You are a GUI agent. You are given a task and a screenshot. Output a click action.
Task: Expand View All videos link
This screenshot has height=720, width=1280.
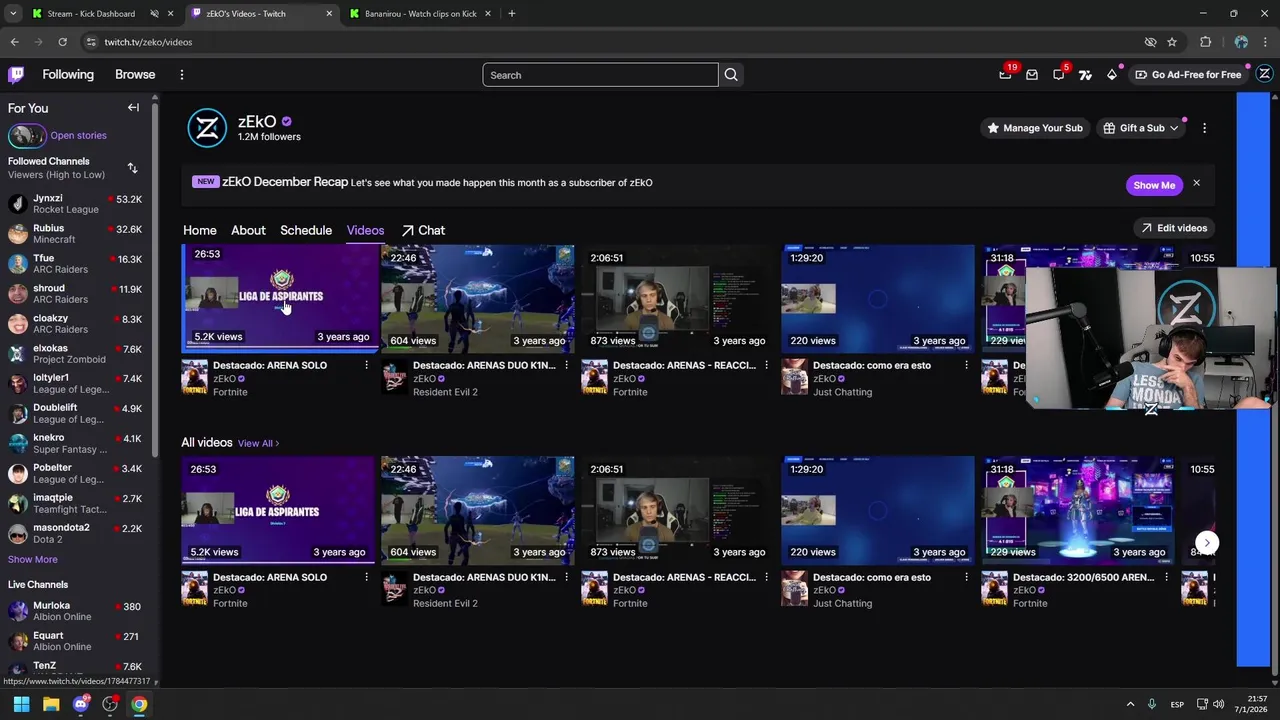point(258,443)
